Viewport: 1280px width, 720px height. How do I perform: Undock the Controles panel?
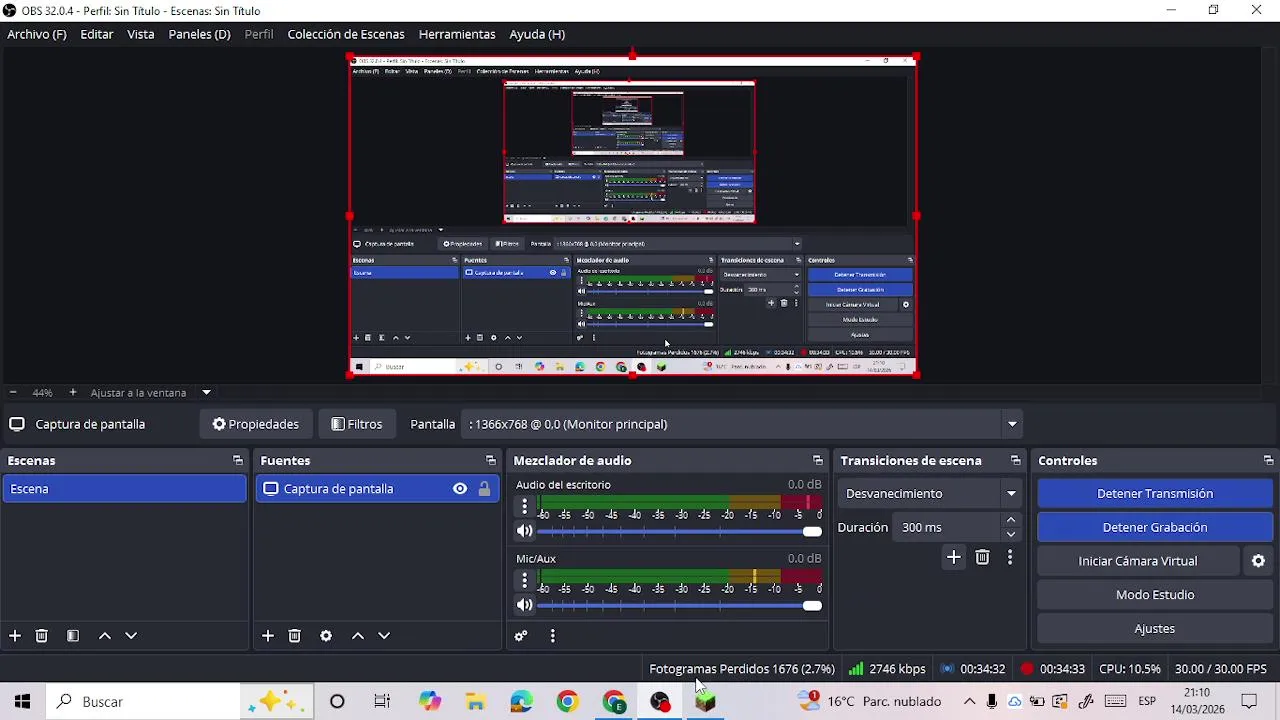pos(1269,461)
